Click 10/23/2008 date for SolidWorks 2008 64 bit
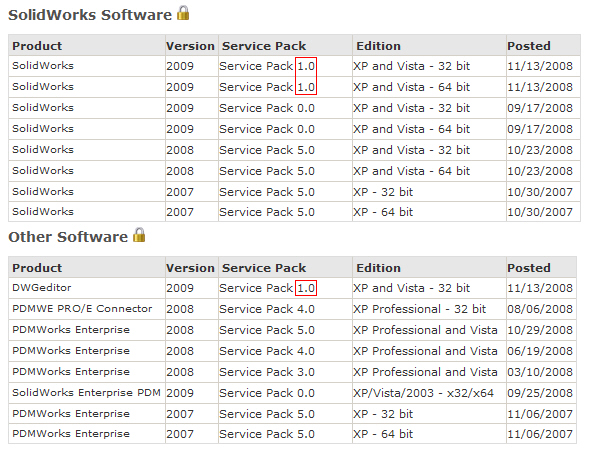Screen dimensions: 589x450 pos(540,171)
